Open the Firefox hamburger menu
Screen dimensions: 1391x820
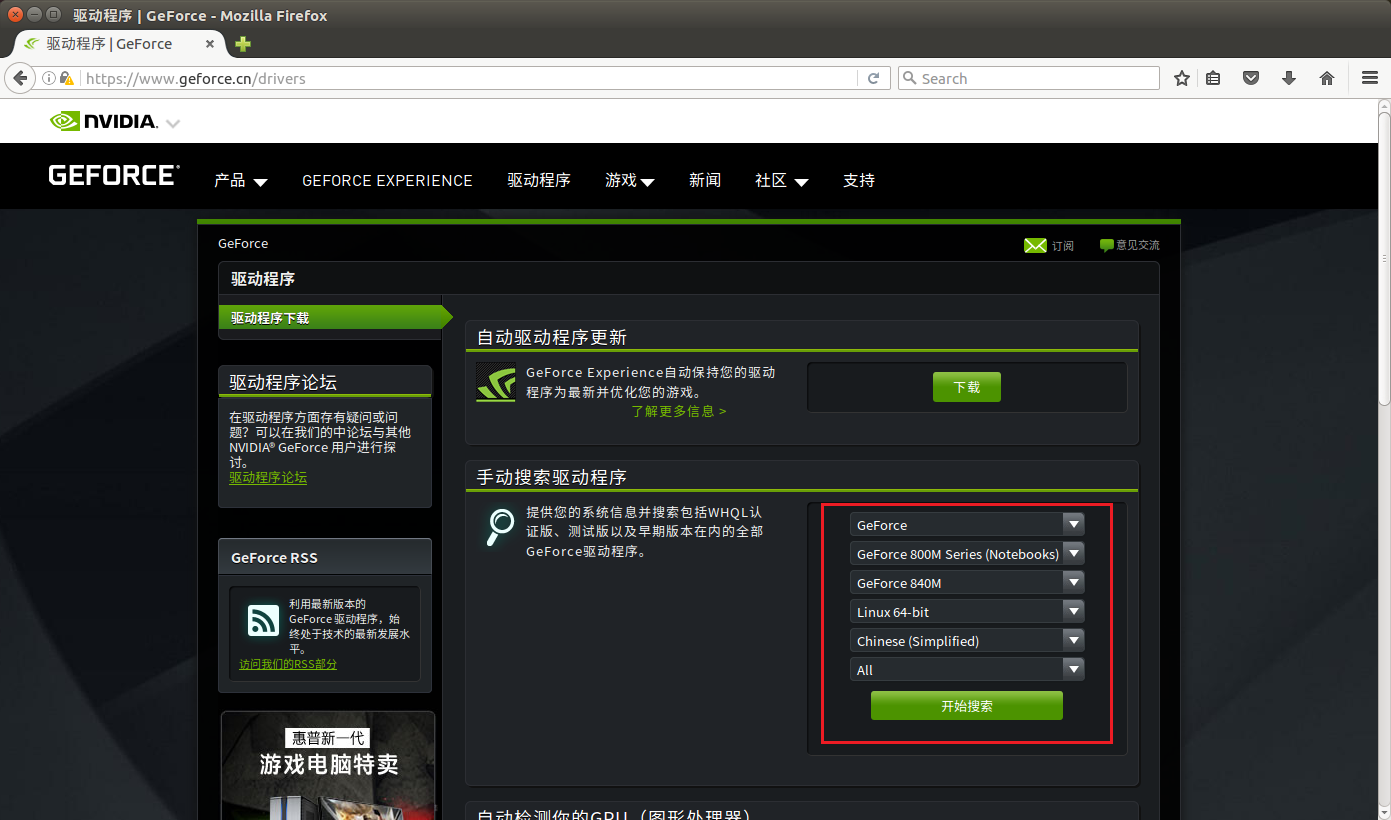(x=1369, y=78)
